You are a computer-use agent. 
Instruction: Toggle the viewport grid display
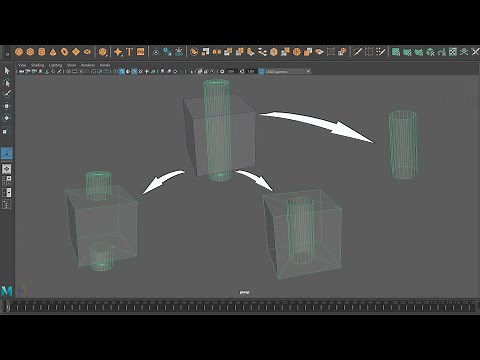click(x=68, y=71)
